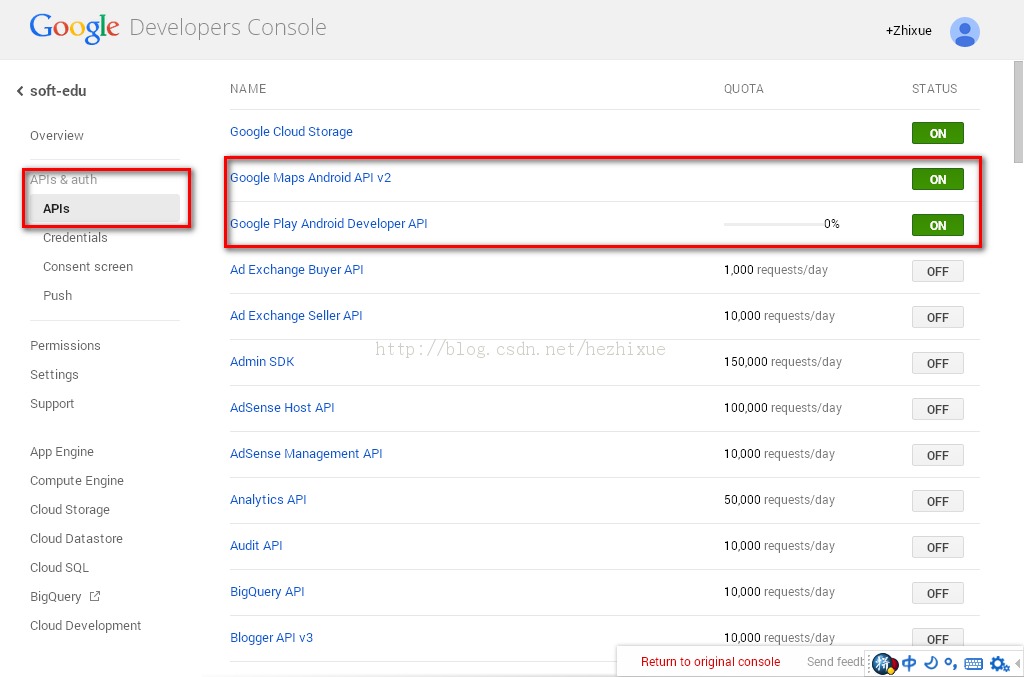Click Google Play API quota usage bar
This screenshot has width=1024, height=677.
[773, 225]
